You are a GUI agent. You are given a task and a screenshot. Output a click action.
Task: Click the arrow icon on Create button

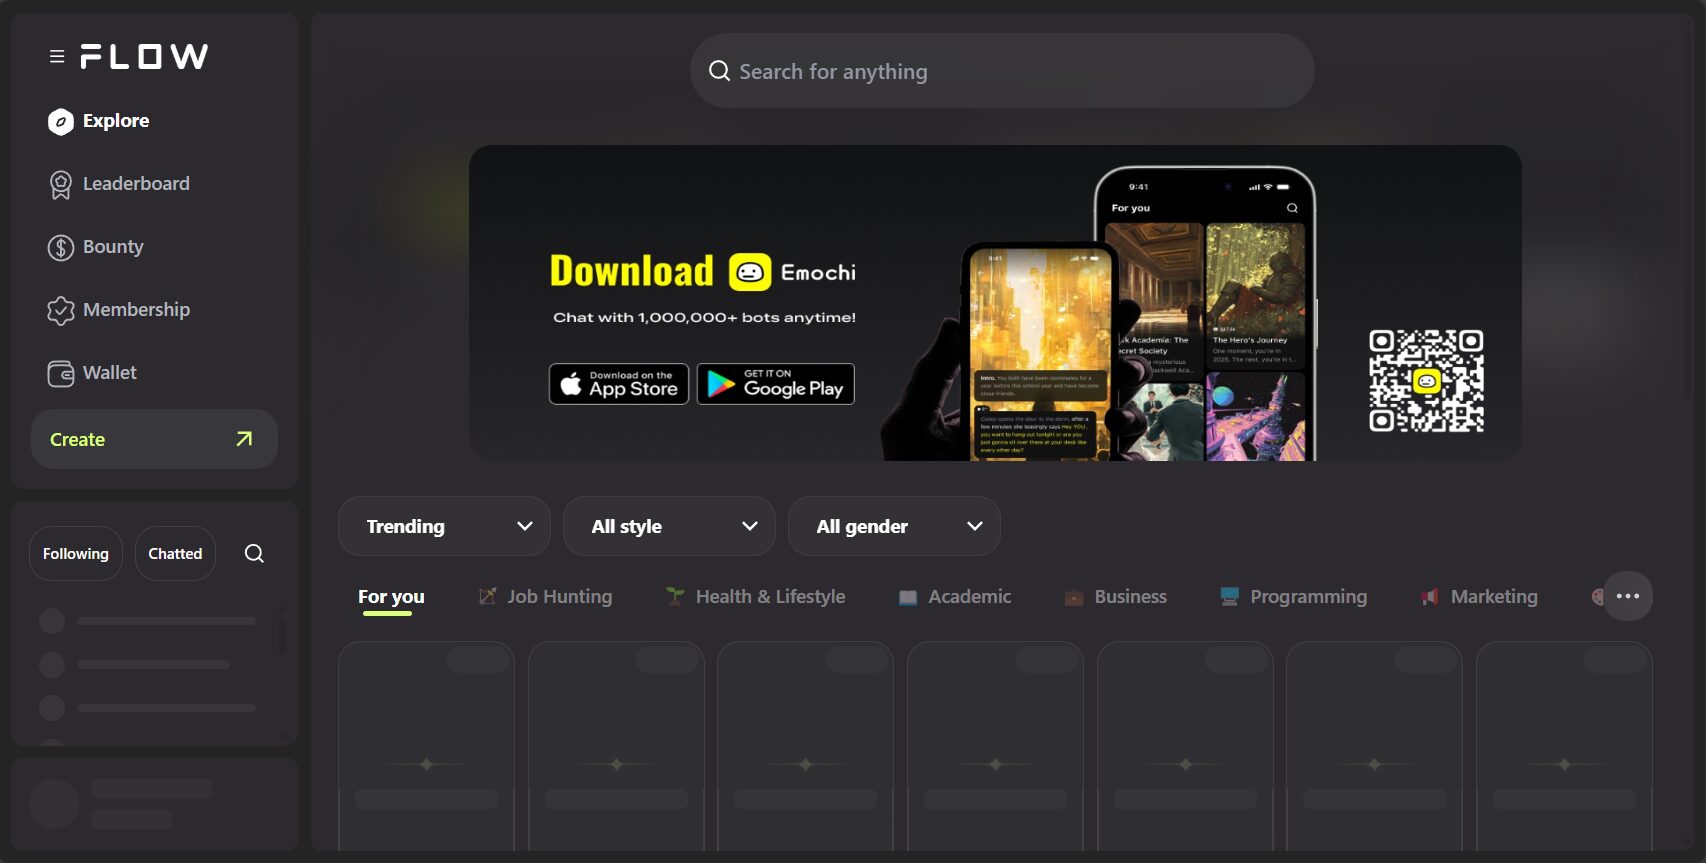click(244, 439)
